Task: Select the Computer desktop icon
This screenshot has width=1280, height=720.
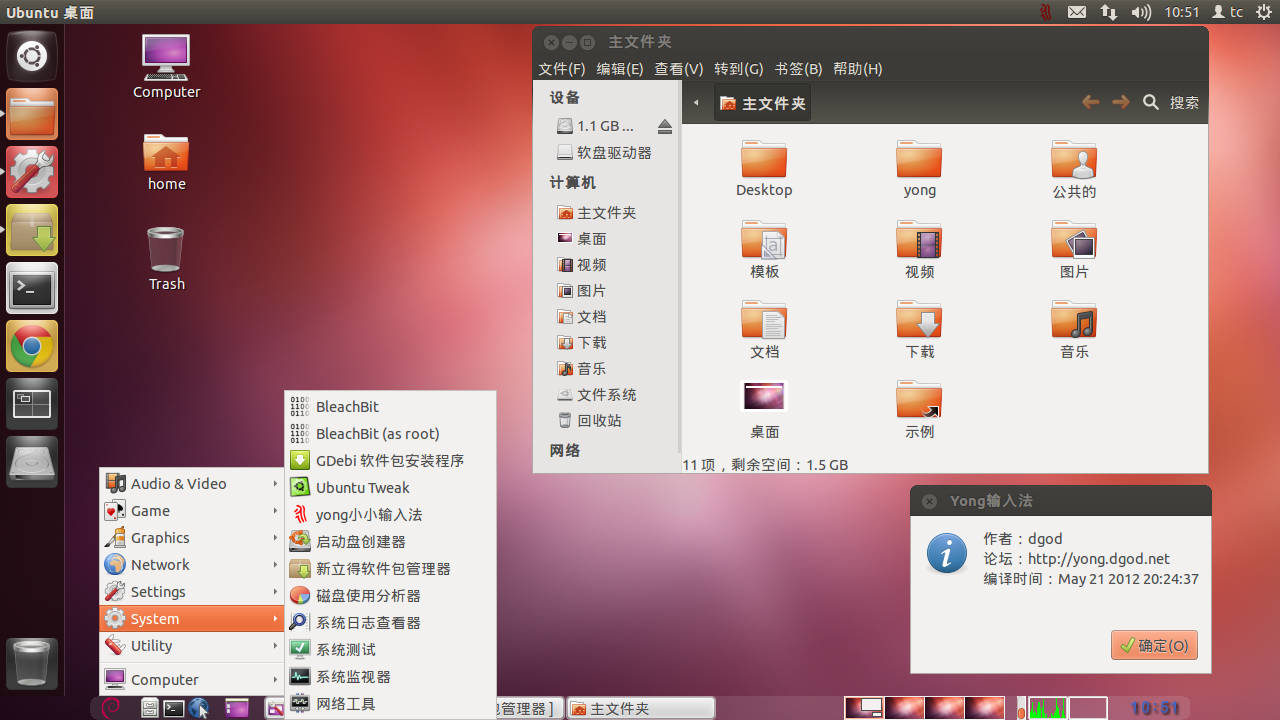Action: tap(166, 67)
